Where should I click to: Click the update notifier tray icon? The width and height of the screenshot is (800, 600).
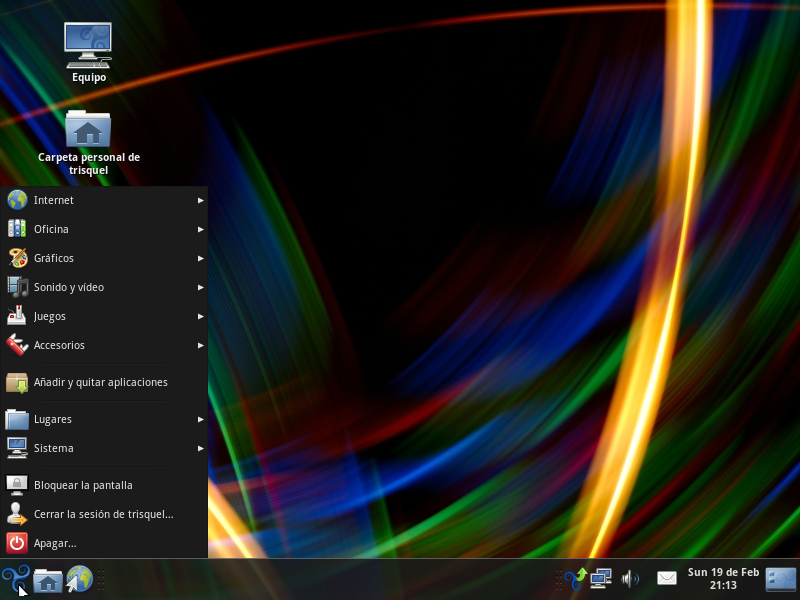point(576,578)
